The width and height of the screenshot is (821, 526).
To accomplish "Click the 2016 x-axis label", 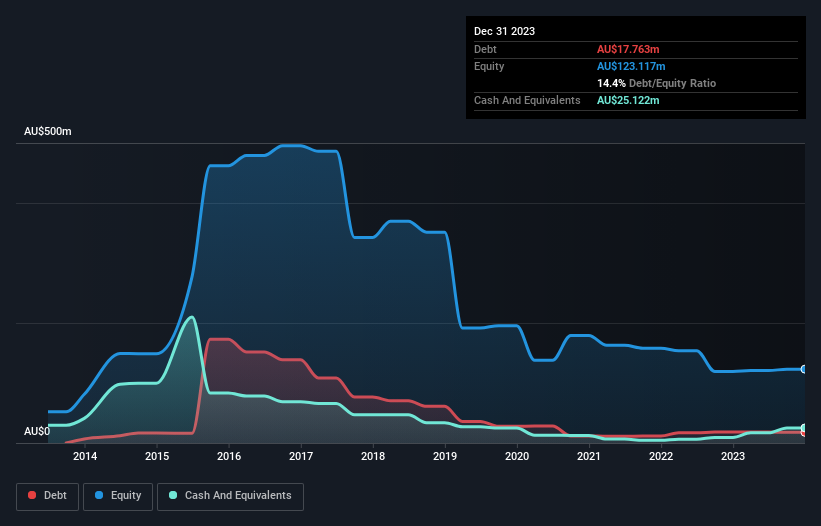I will (229, 456).
